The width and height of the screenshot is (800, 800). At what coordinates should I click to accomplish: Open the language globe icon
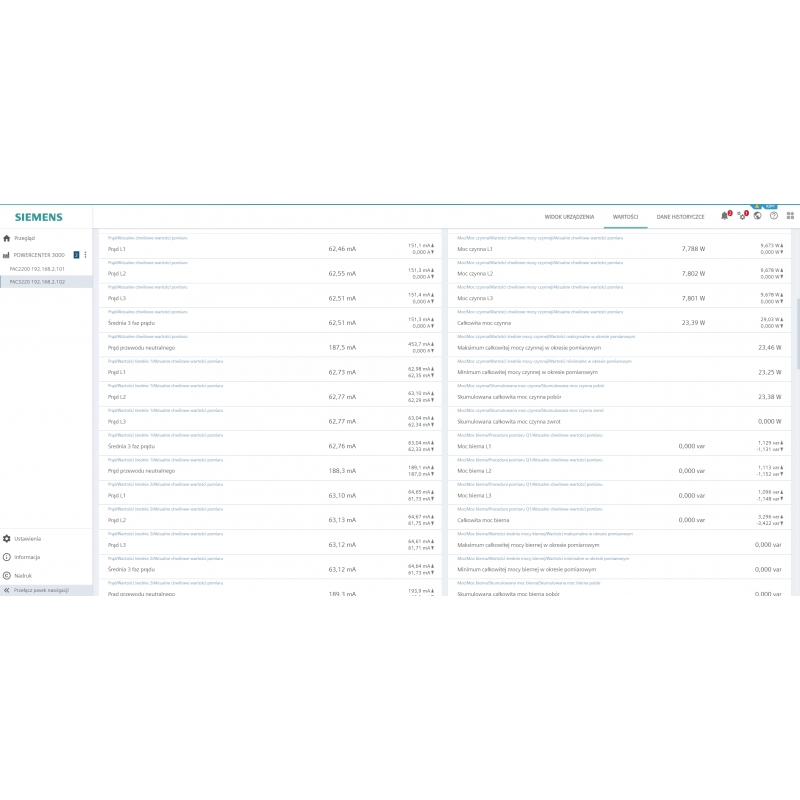758,216
